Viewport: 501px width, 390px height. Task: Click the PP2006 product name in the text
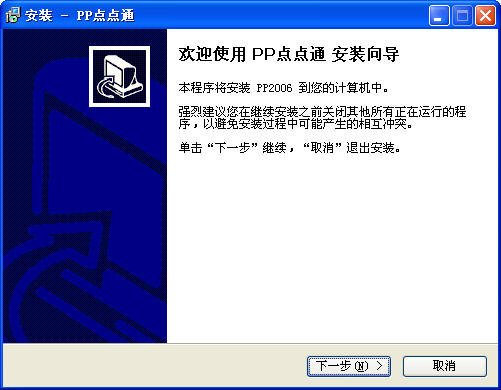(x=274, y=88)
